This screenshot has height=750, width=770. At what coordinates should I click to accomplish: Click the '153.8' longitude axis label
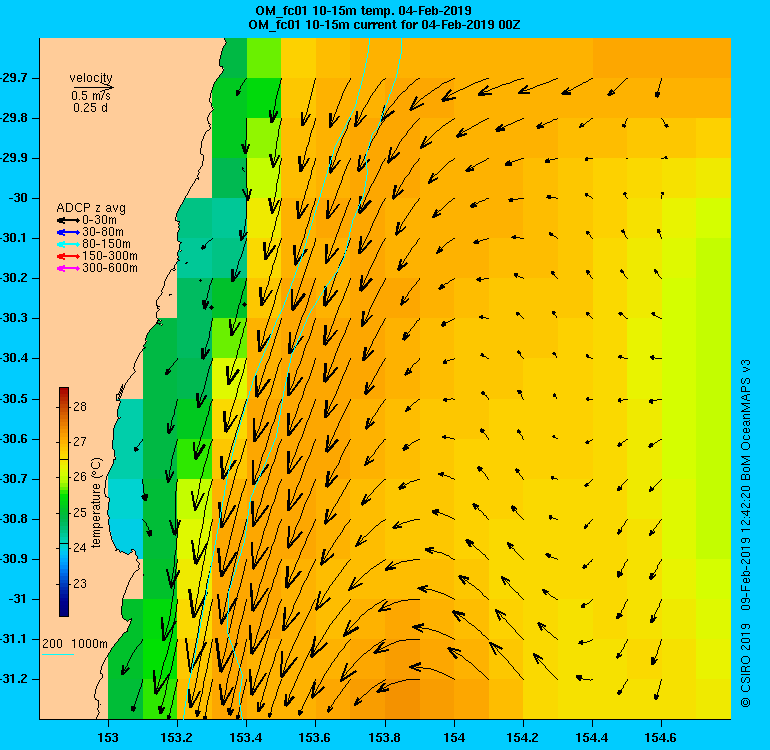[x=385, y=737]
